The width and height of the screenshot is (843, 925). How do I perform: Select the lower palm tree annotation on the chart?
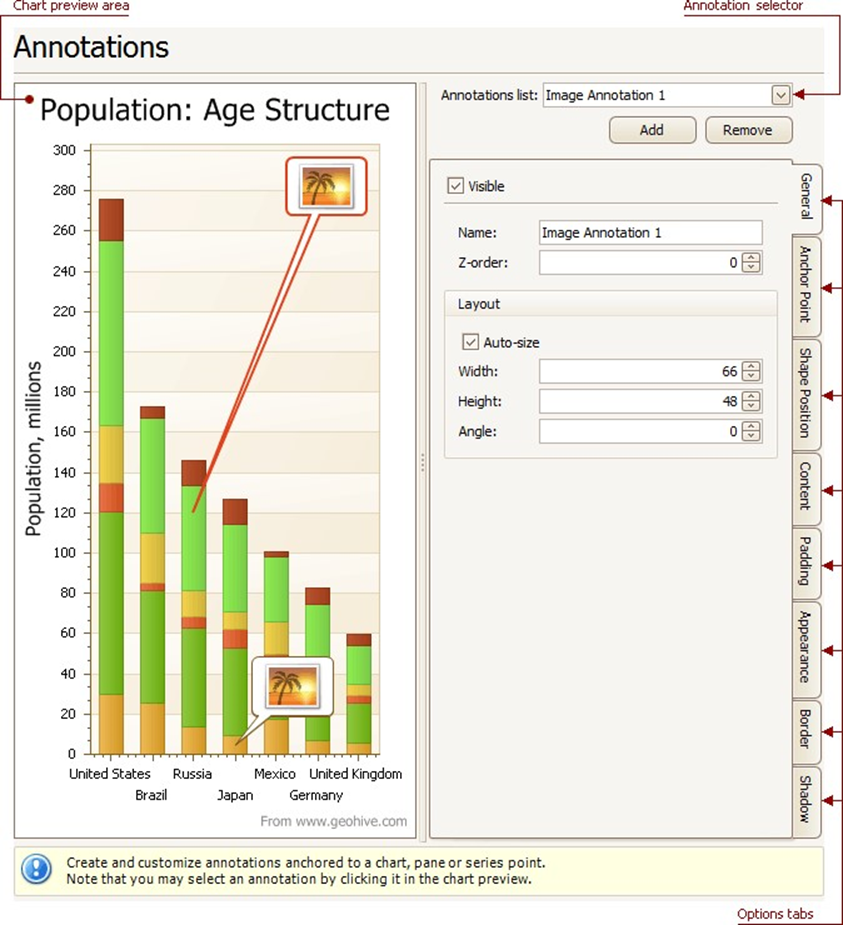tap(291, 684)
